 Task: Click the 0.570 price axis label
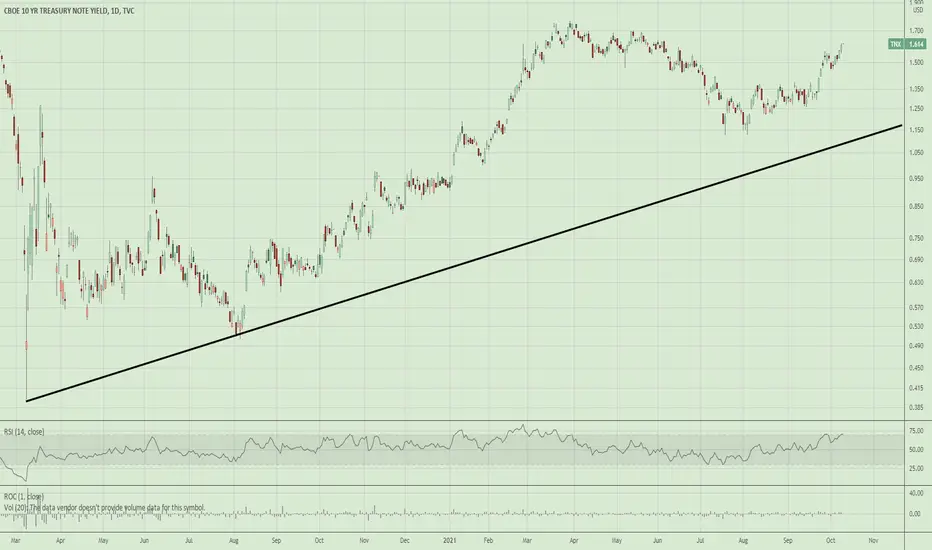tap(916, 307)
